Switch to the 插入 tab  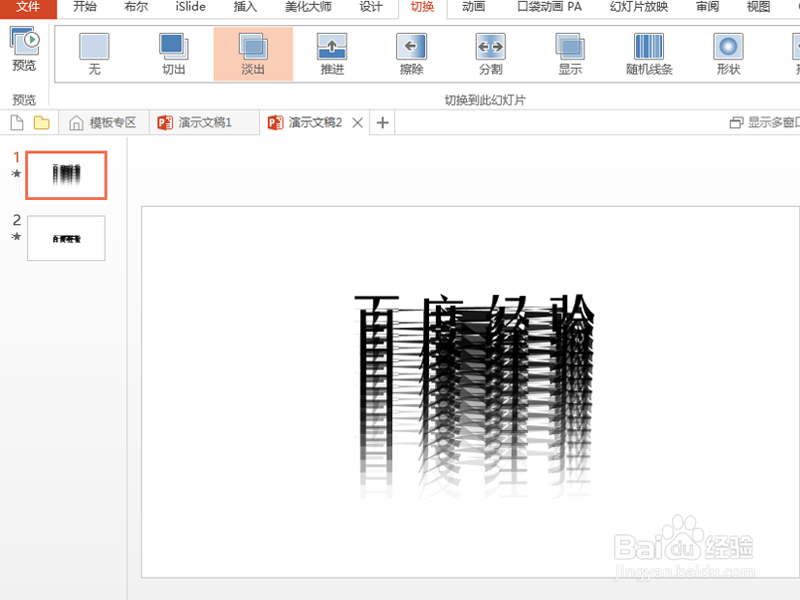(245, 7)
